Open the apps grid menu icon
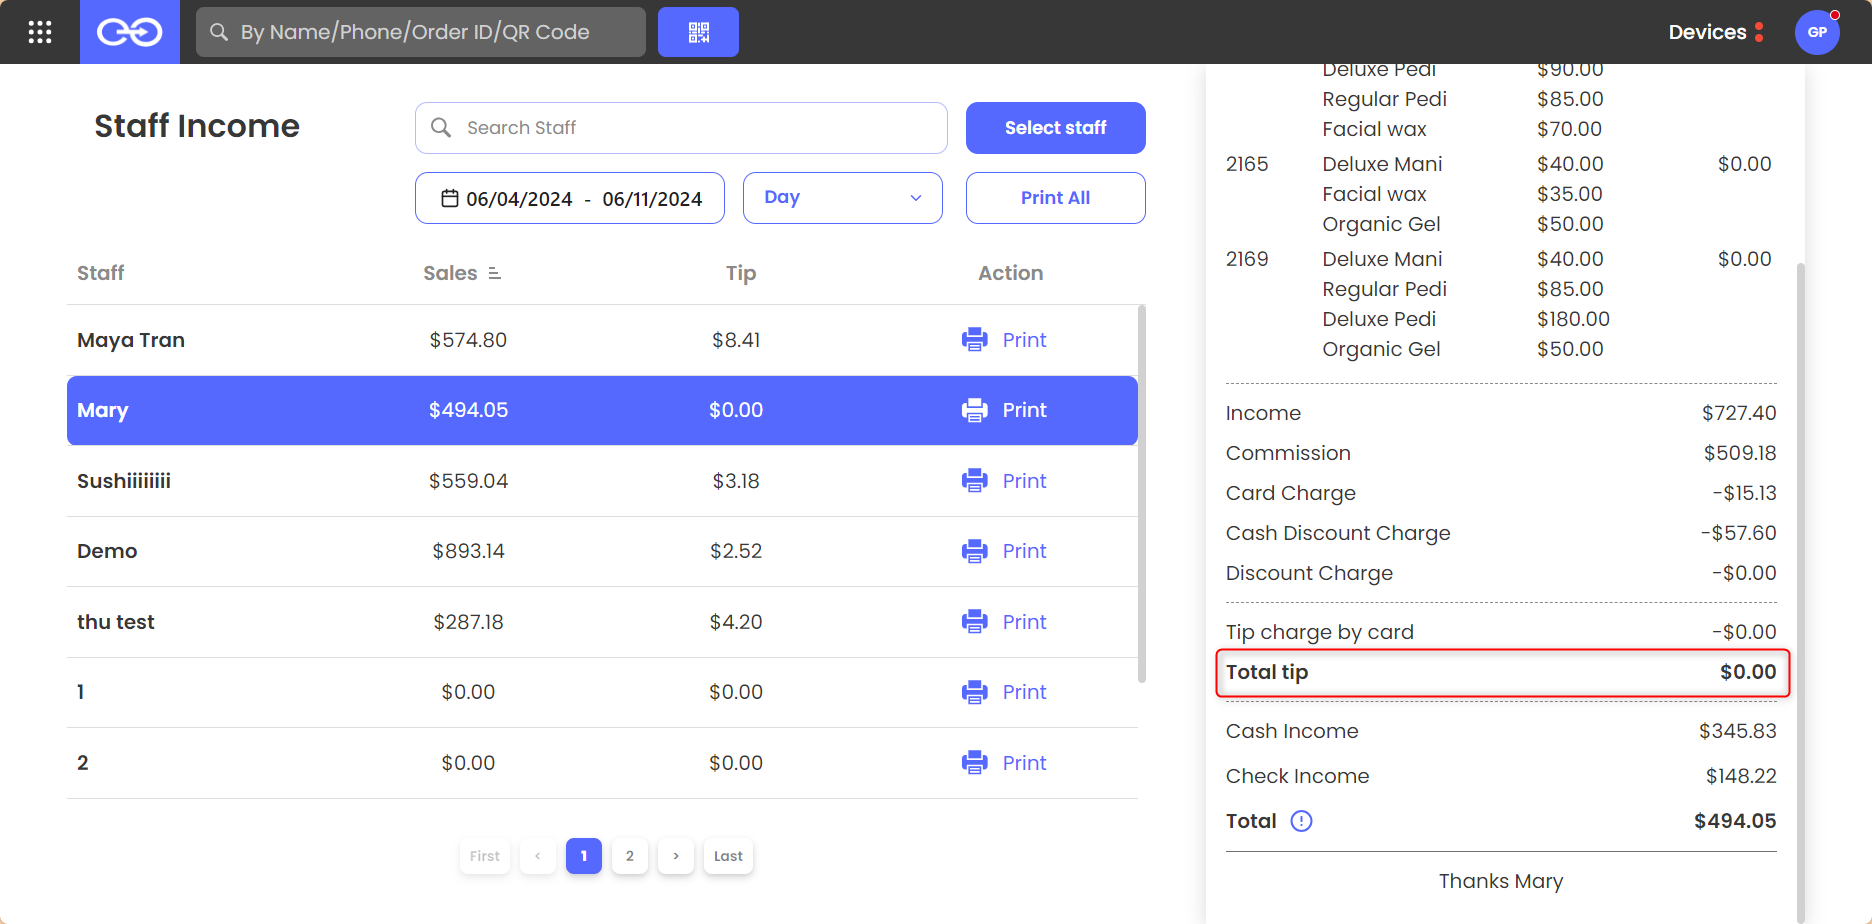The image size is (1872, 924). 40,32
